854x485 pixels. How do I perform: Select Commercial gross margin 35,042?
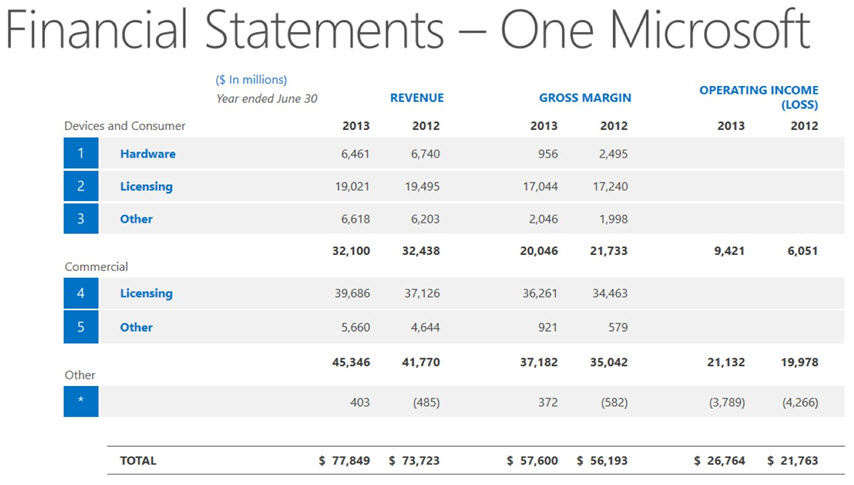point(609,362)
